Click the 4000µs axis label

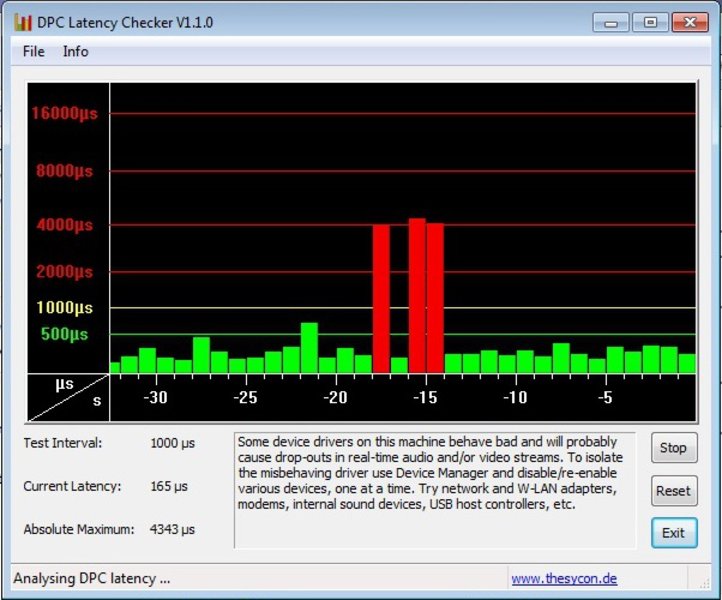(64, 225)
